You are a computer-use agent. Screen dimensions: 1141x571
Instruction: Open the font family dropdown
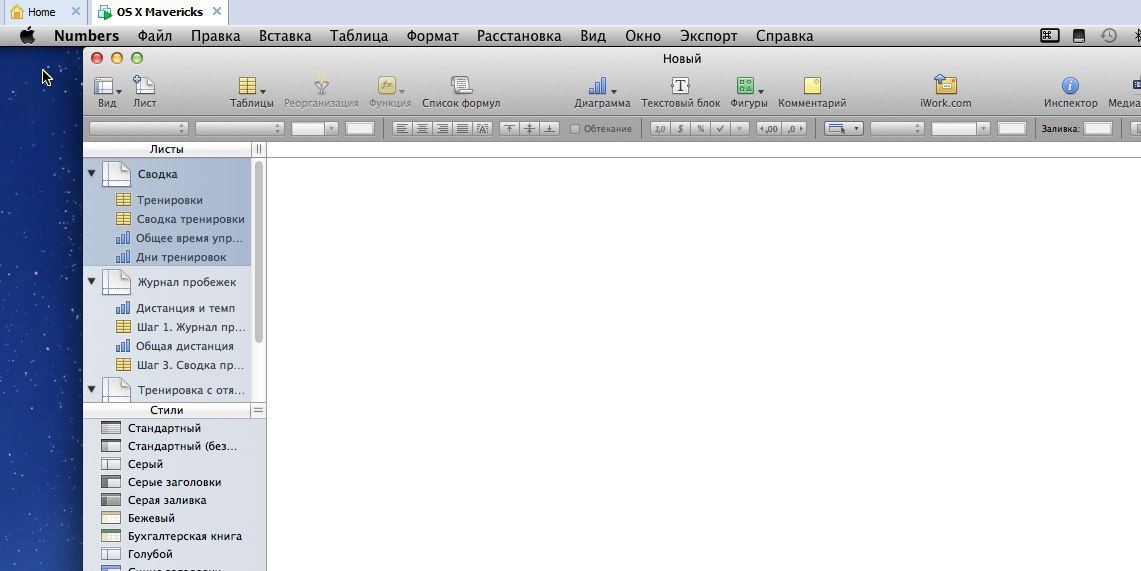point(138,129)
